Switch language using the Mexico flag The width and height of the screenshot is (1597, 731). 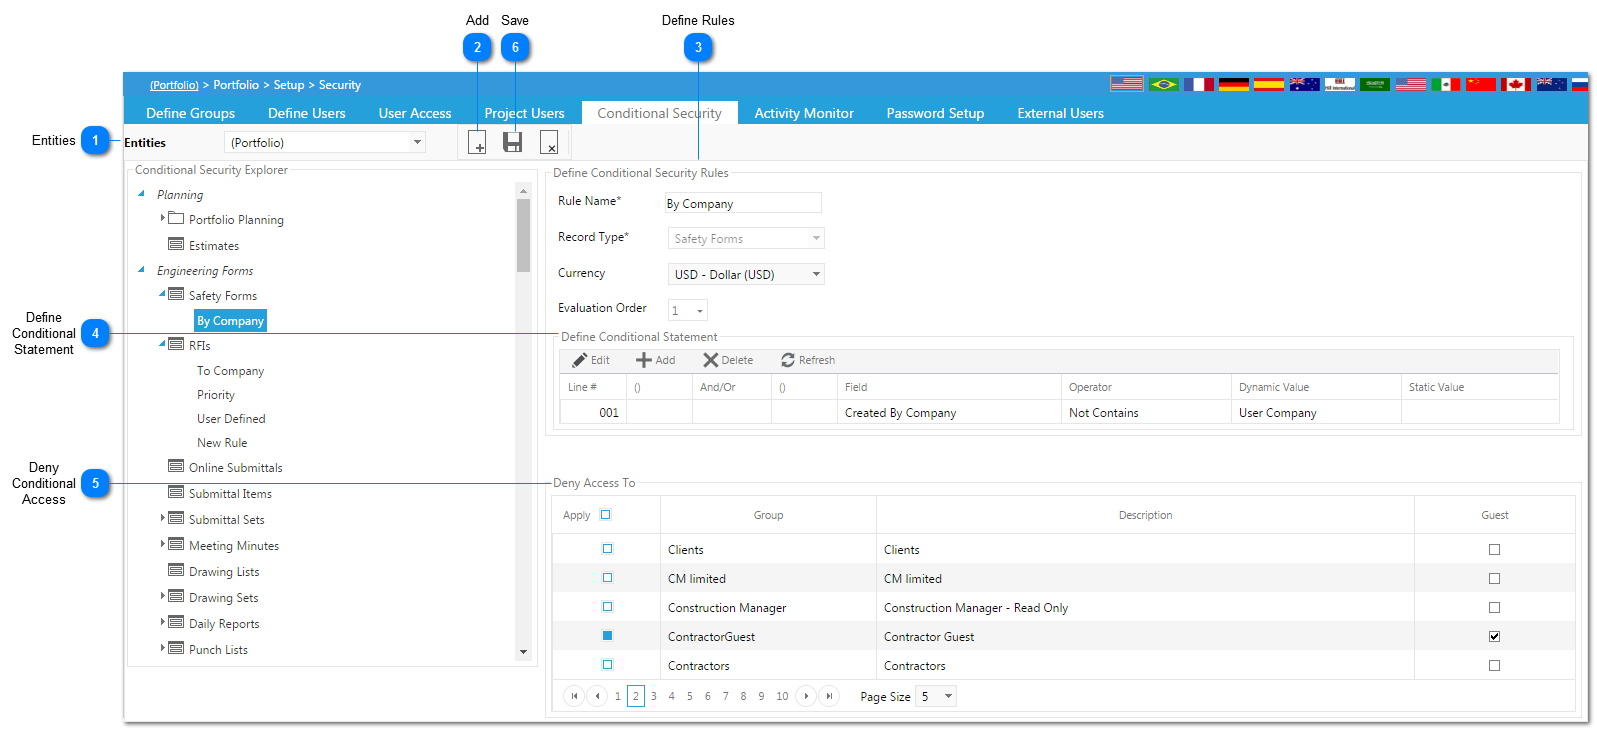pyautogui.click(x=1446, y=84)
